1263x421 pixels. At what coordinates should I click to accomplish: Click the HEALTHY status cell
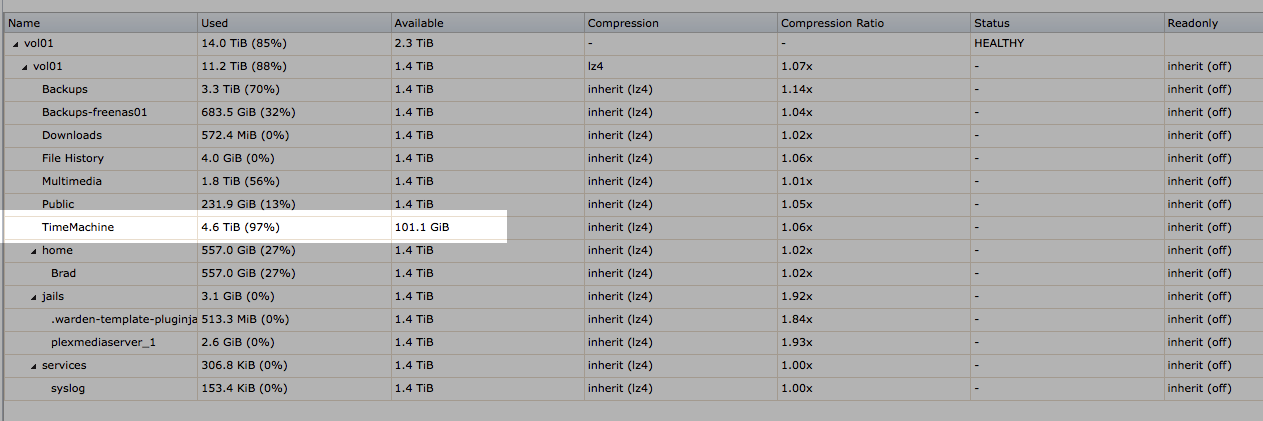click(x=999, y=44)
